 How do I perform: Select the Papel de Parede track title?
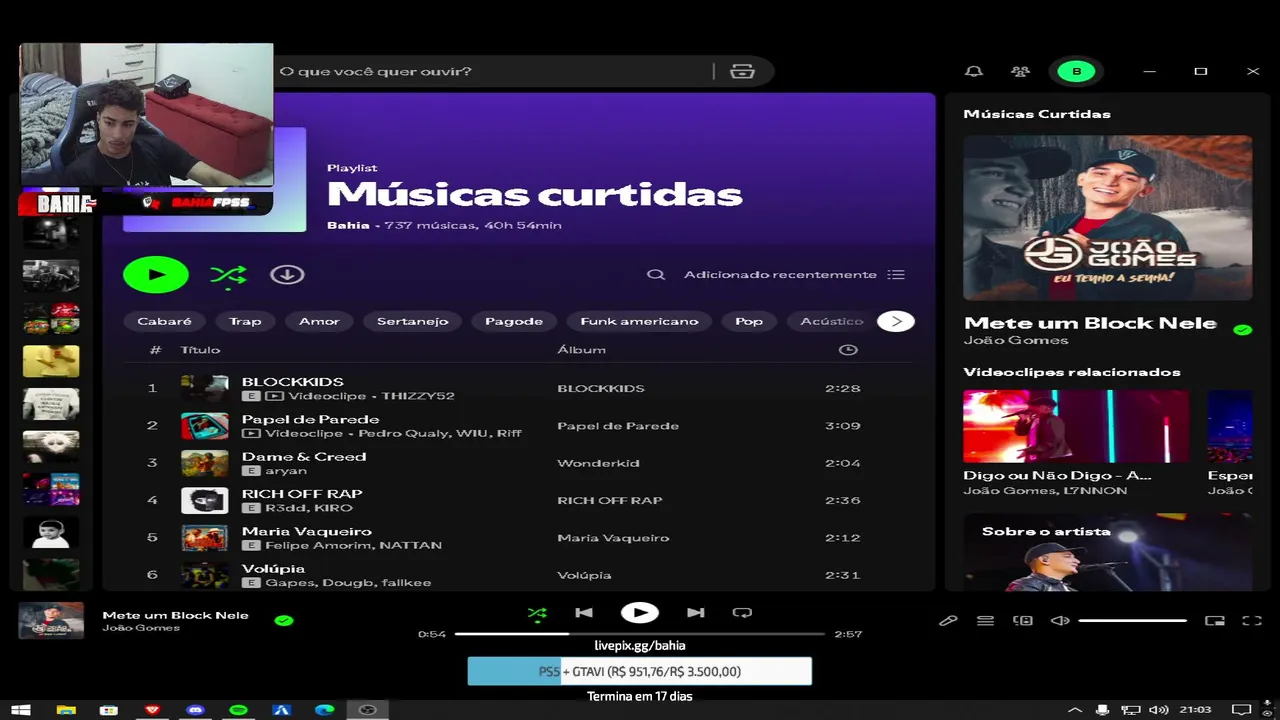tap(310, 419)
